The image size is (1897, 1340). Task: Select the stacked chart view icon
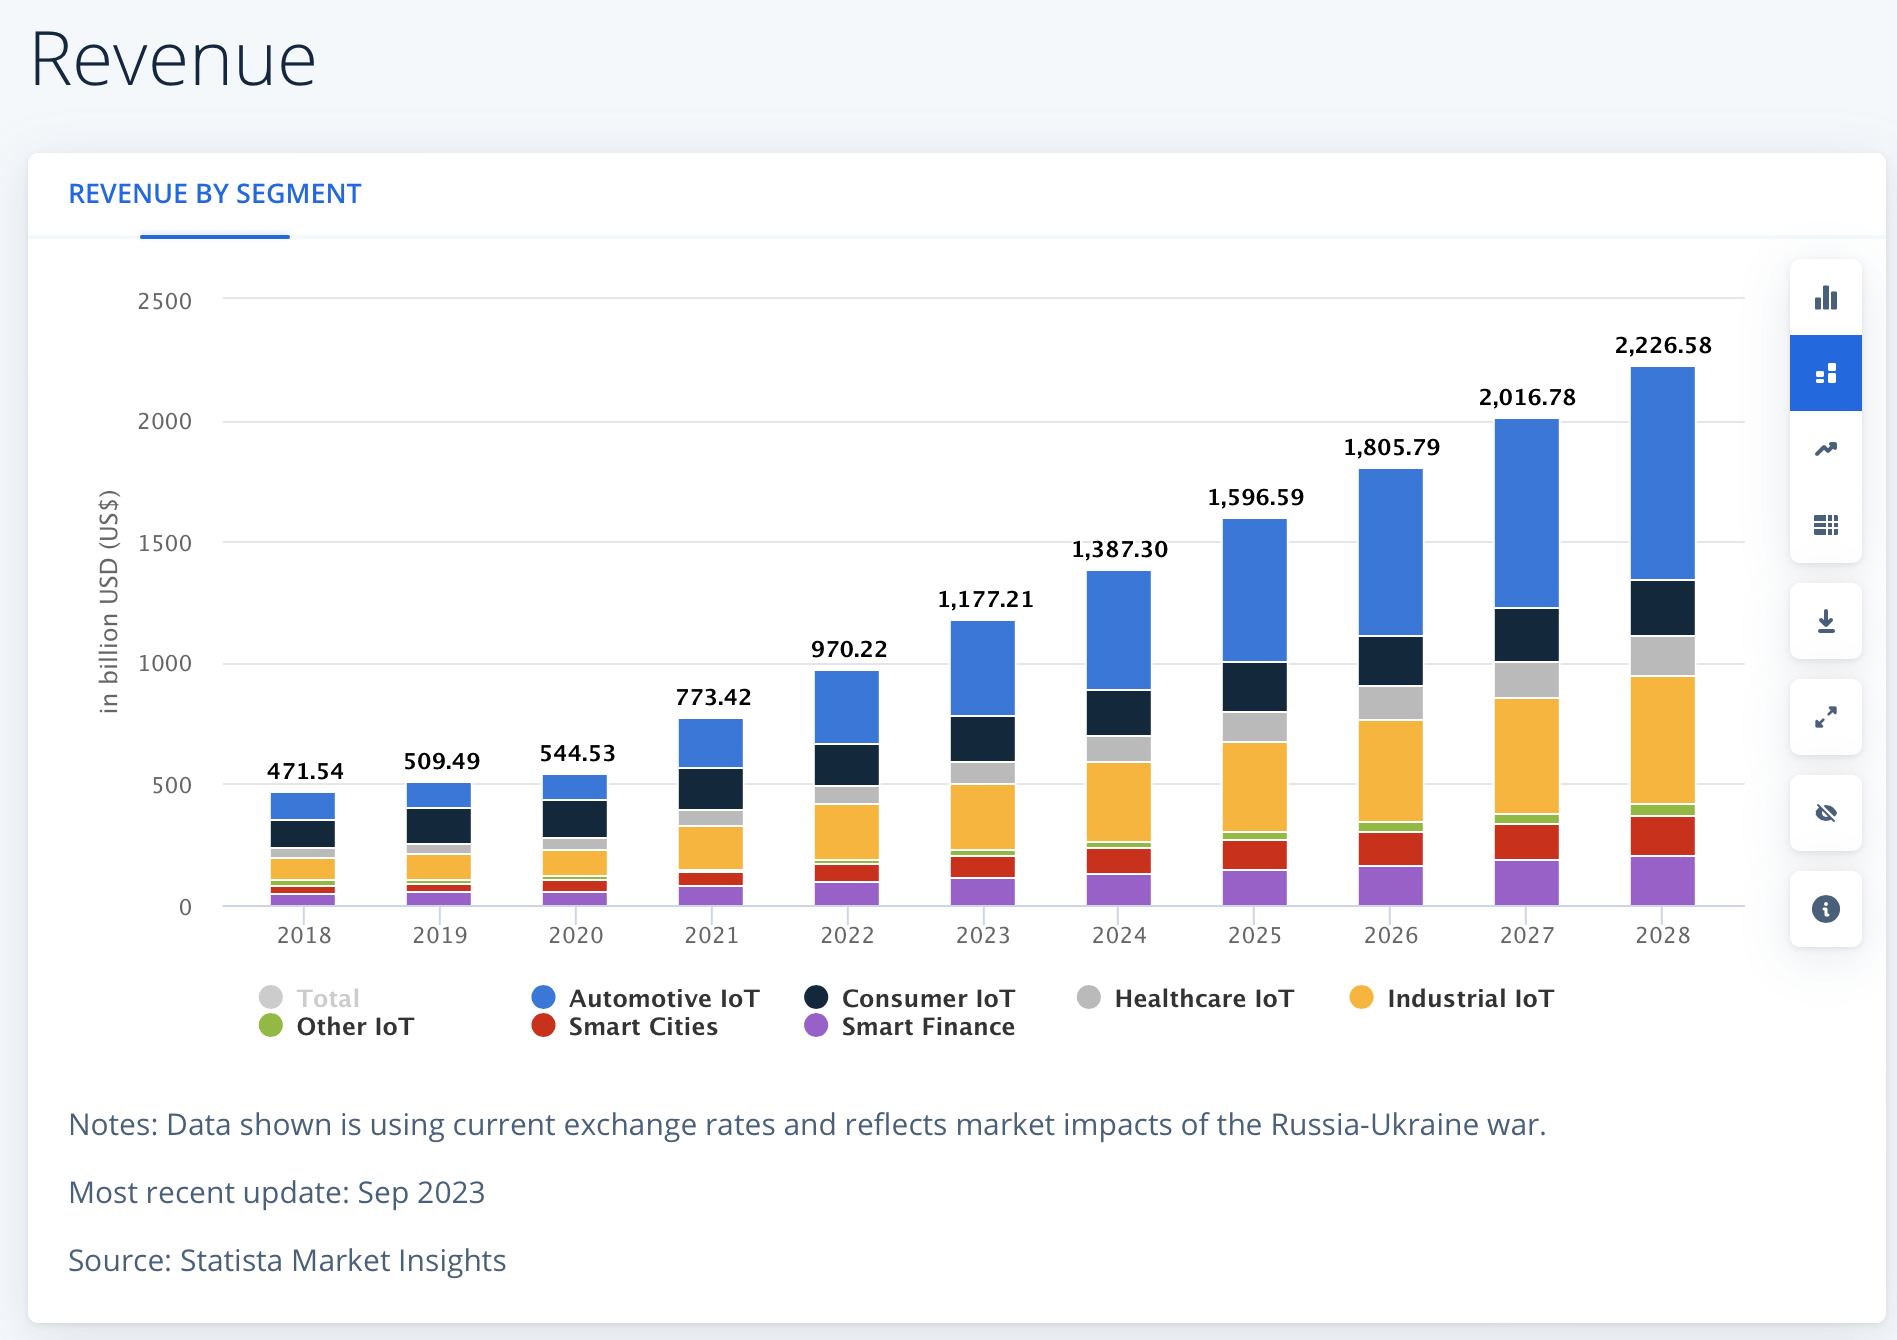1825,373
